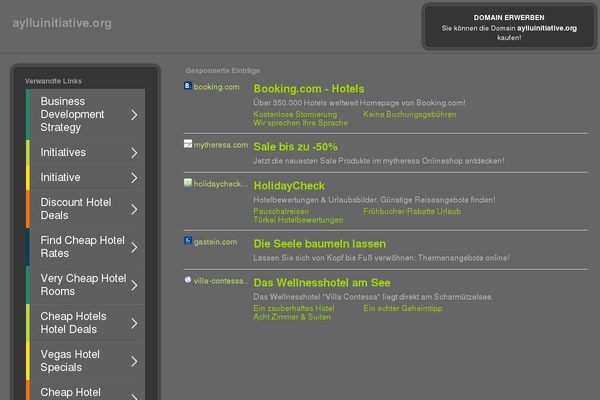Click Türkei Hotelbewertungen sublink
Image resolution: width=600 pixels, height=400 pixels.
(x=298, y=220)
